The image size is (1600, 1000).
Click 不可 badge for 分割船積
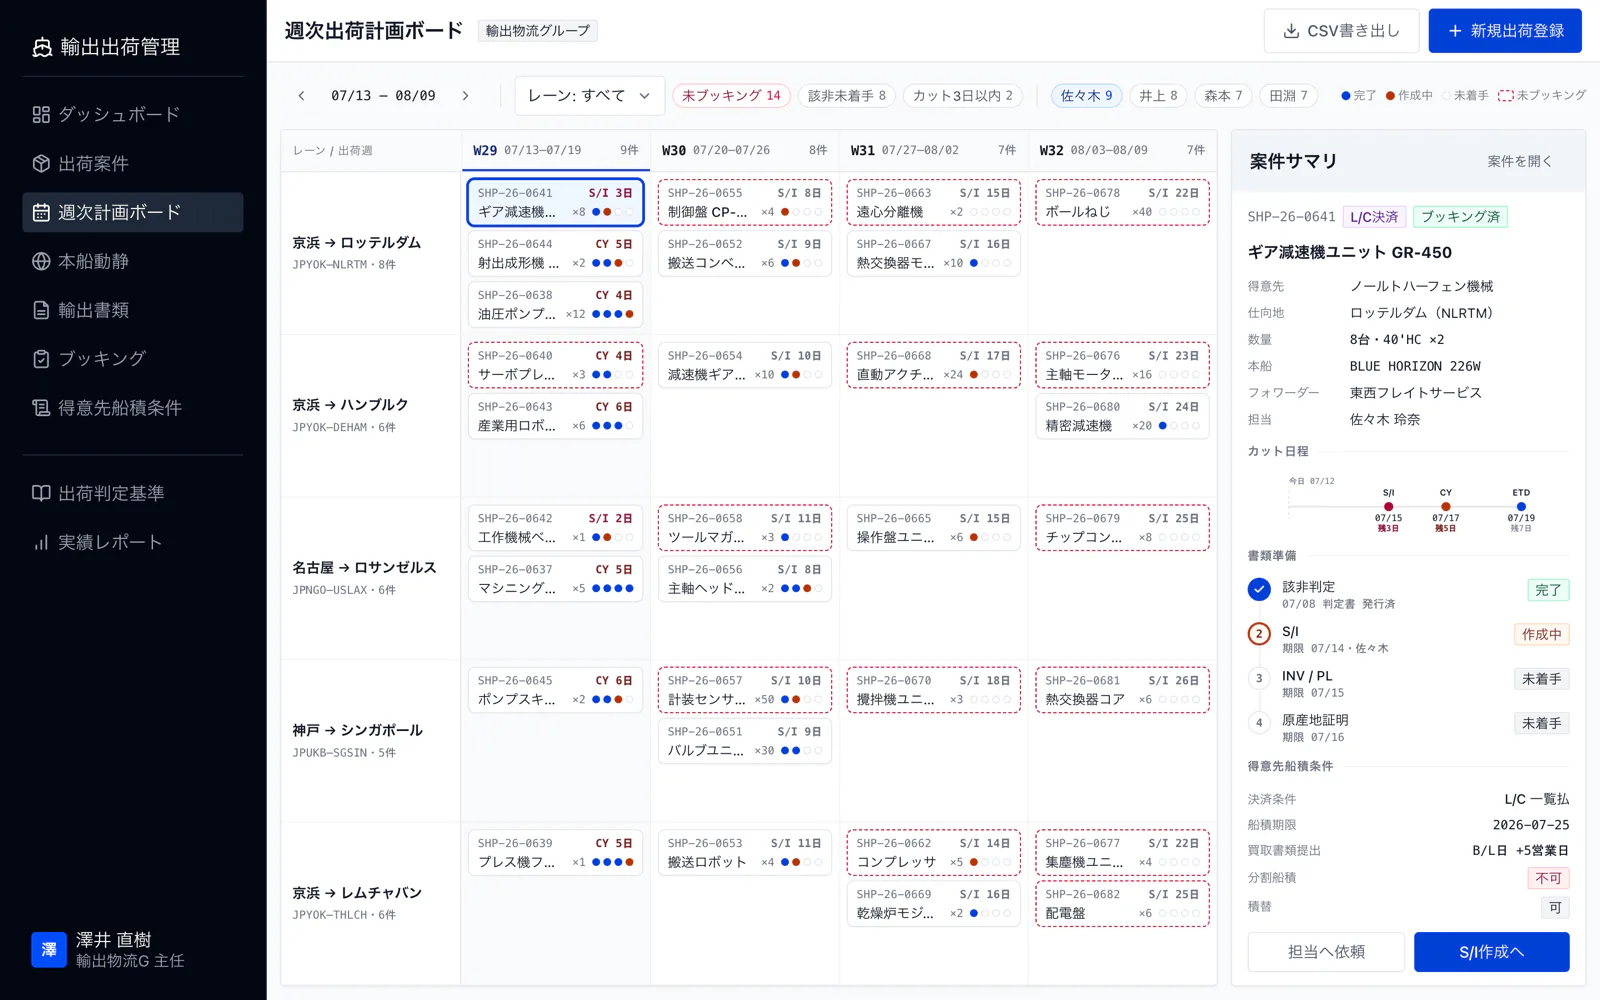click(x=1548, y=878)
